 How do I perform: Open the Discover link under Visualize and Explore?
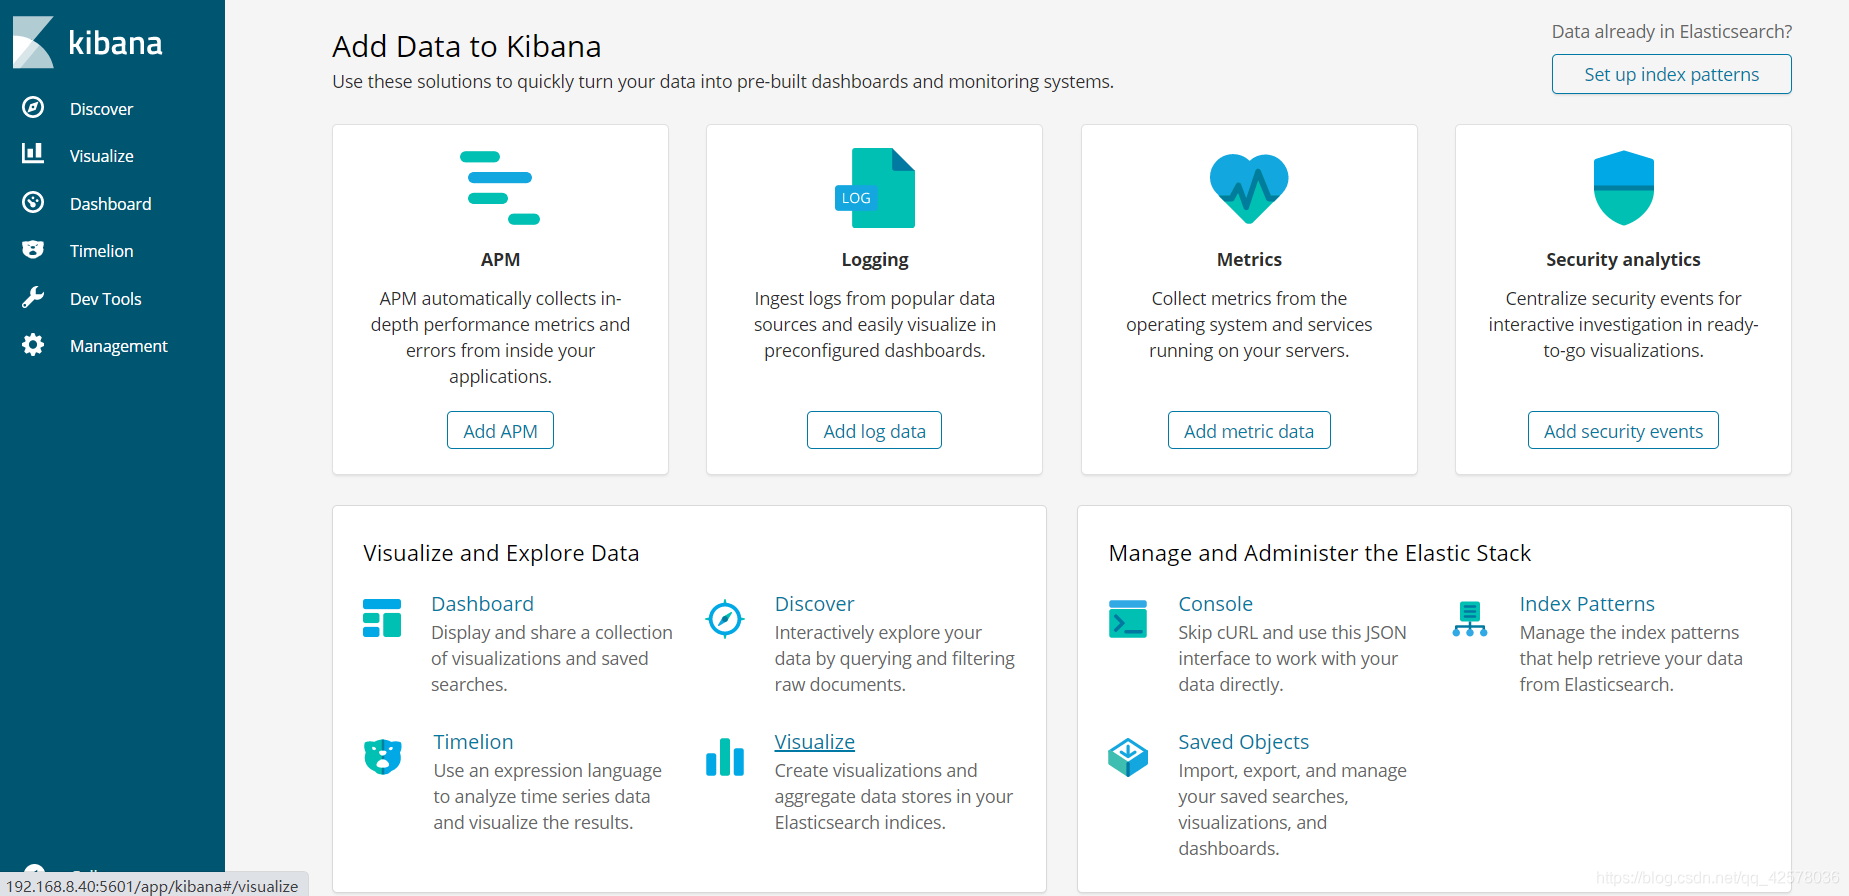[x=814, y=604]
